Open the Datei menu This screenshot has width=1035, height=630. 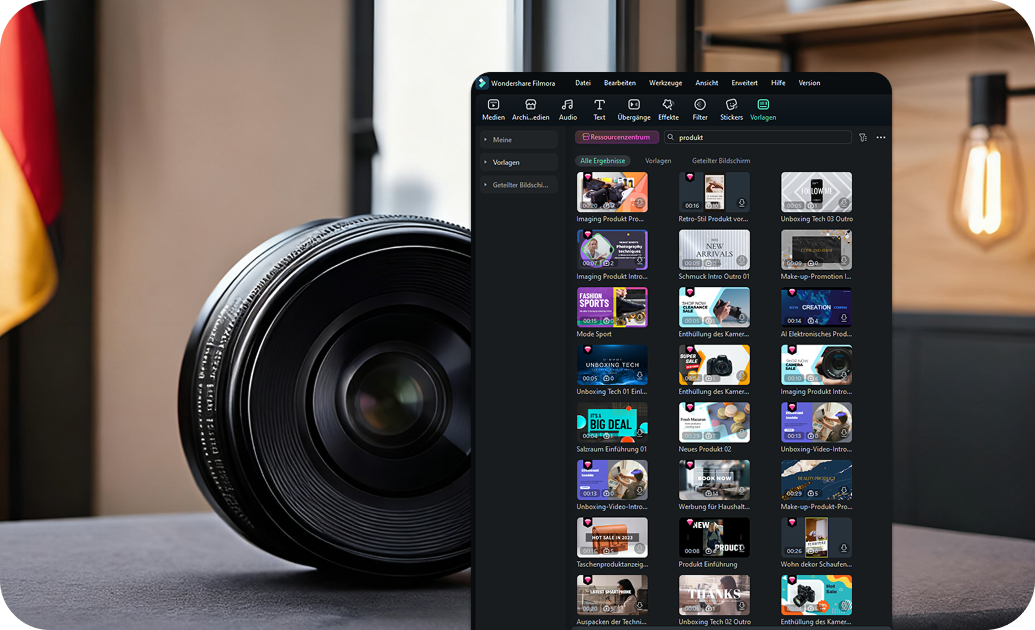pyautogui.click(x=583, y=83)
